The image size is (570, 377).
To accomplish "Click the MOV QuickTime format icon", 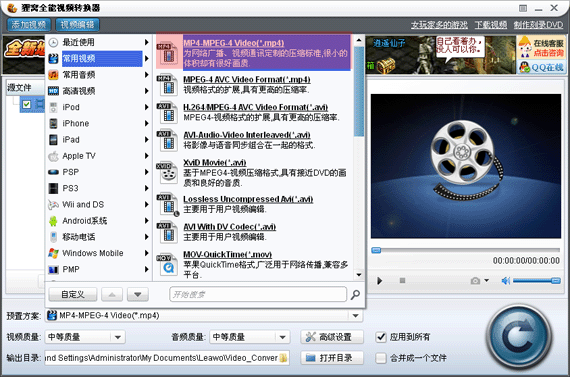I will (x=167, y=264).
